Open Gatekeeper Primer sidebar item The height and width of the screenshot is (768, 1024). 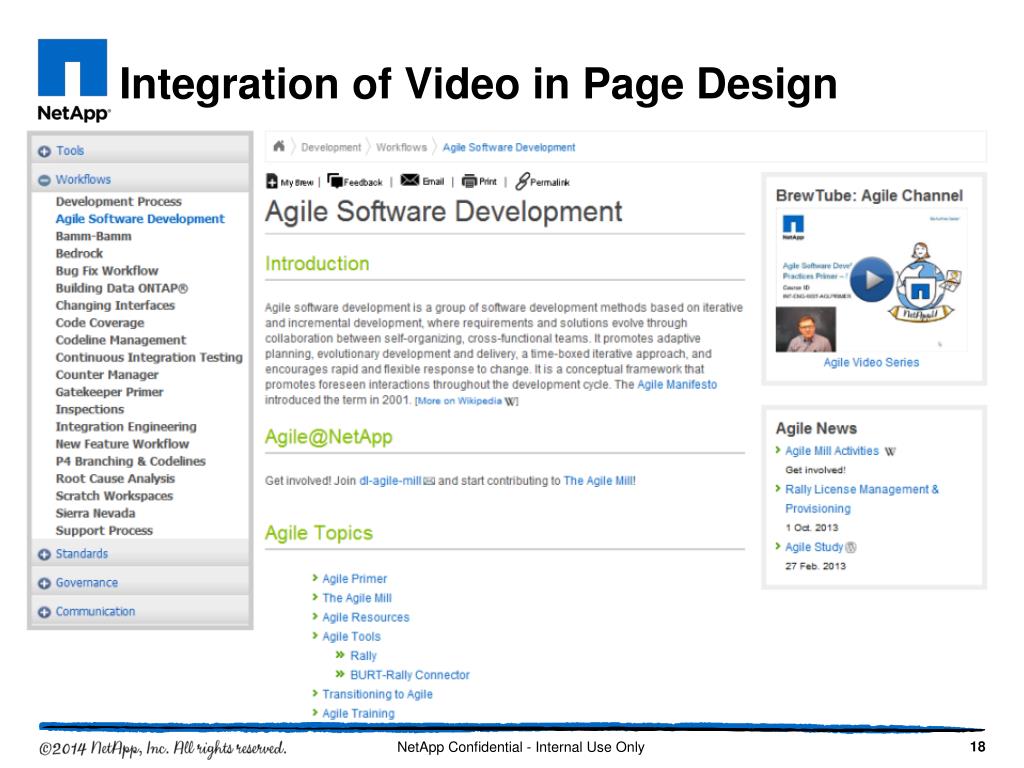click(109, 392)
